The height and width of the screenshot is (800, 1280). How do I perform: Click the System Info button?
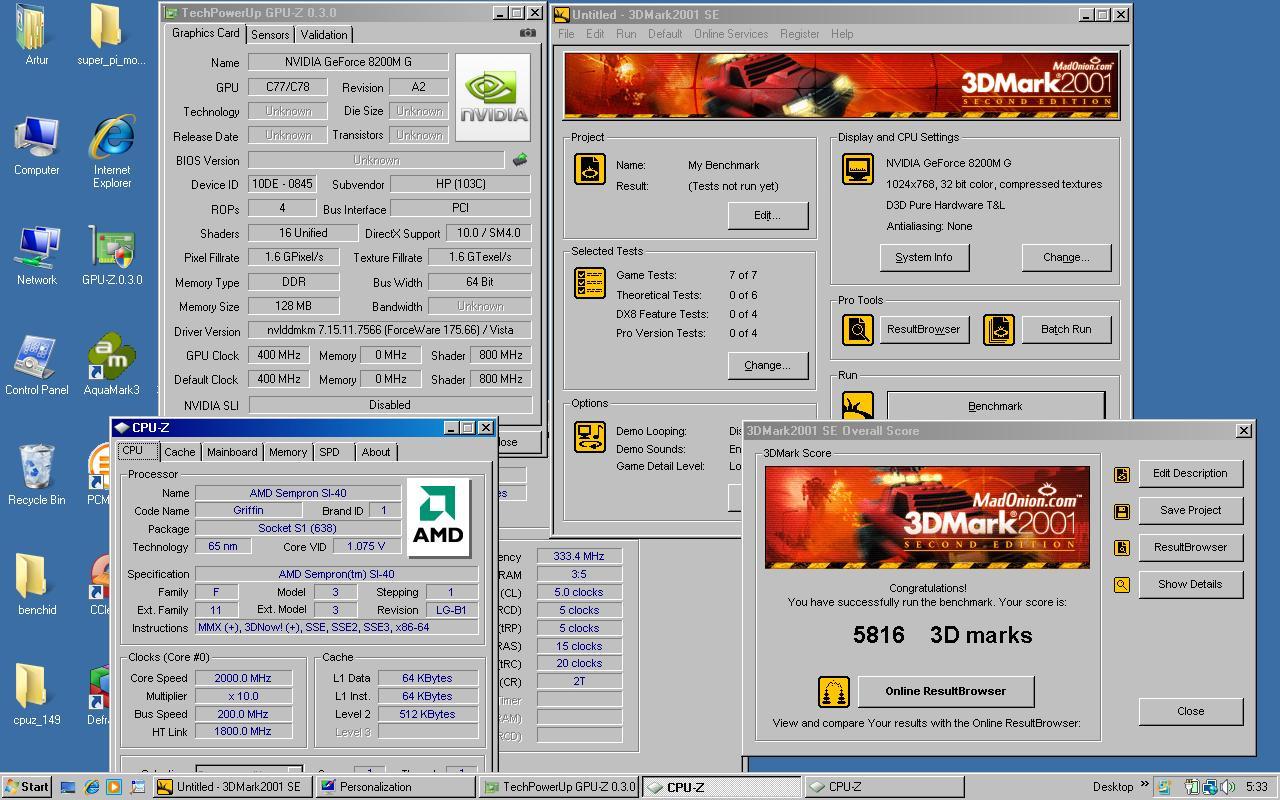(x=924, y=258)
